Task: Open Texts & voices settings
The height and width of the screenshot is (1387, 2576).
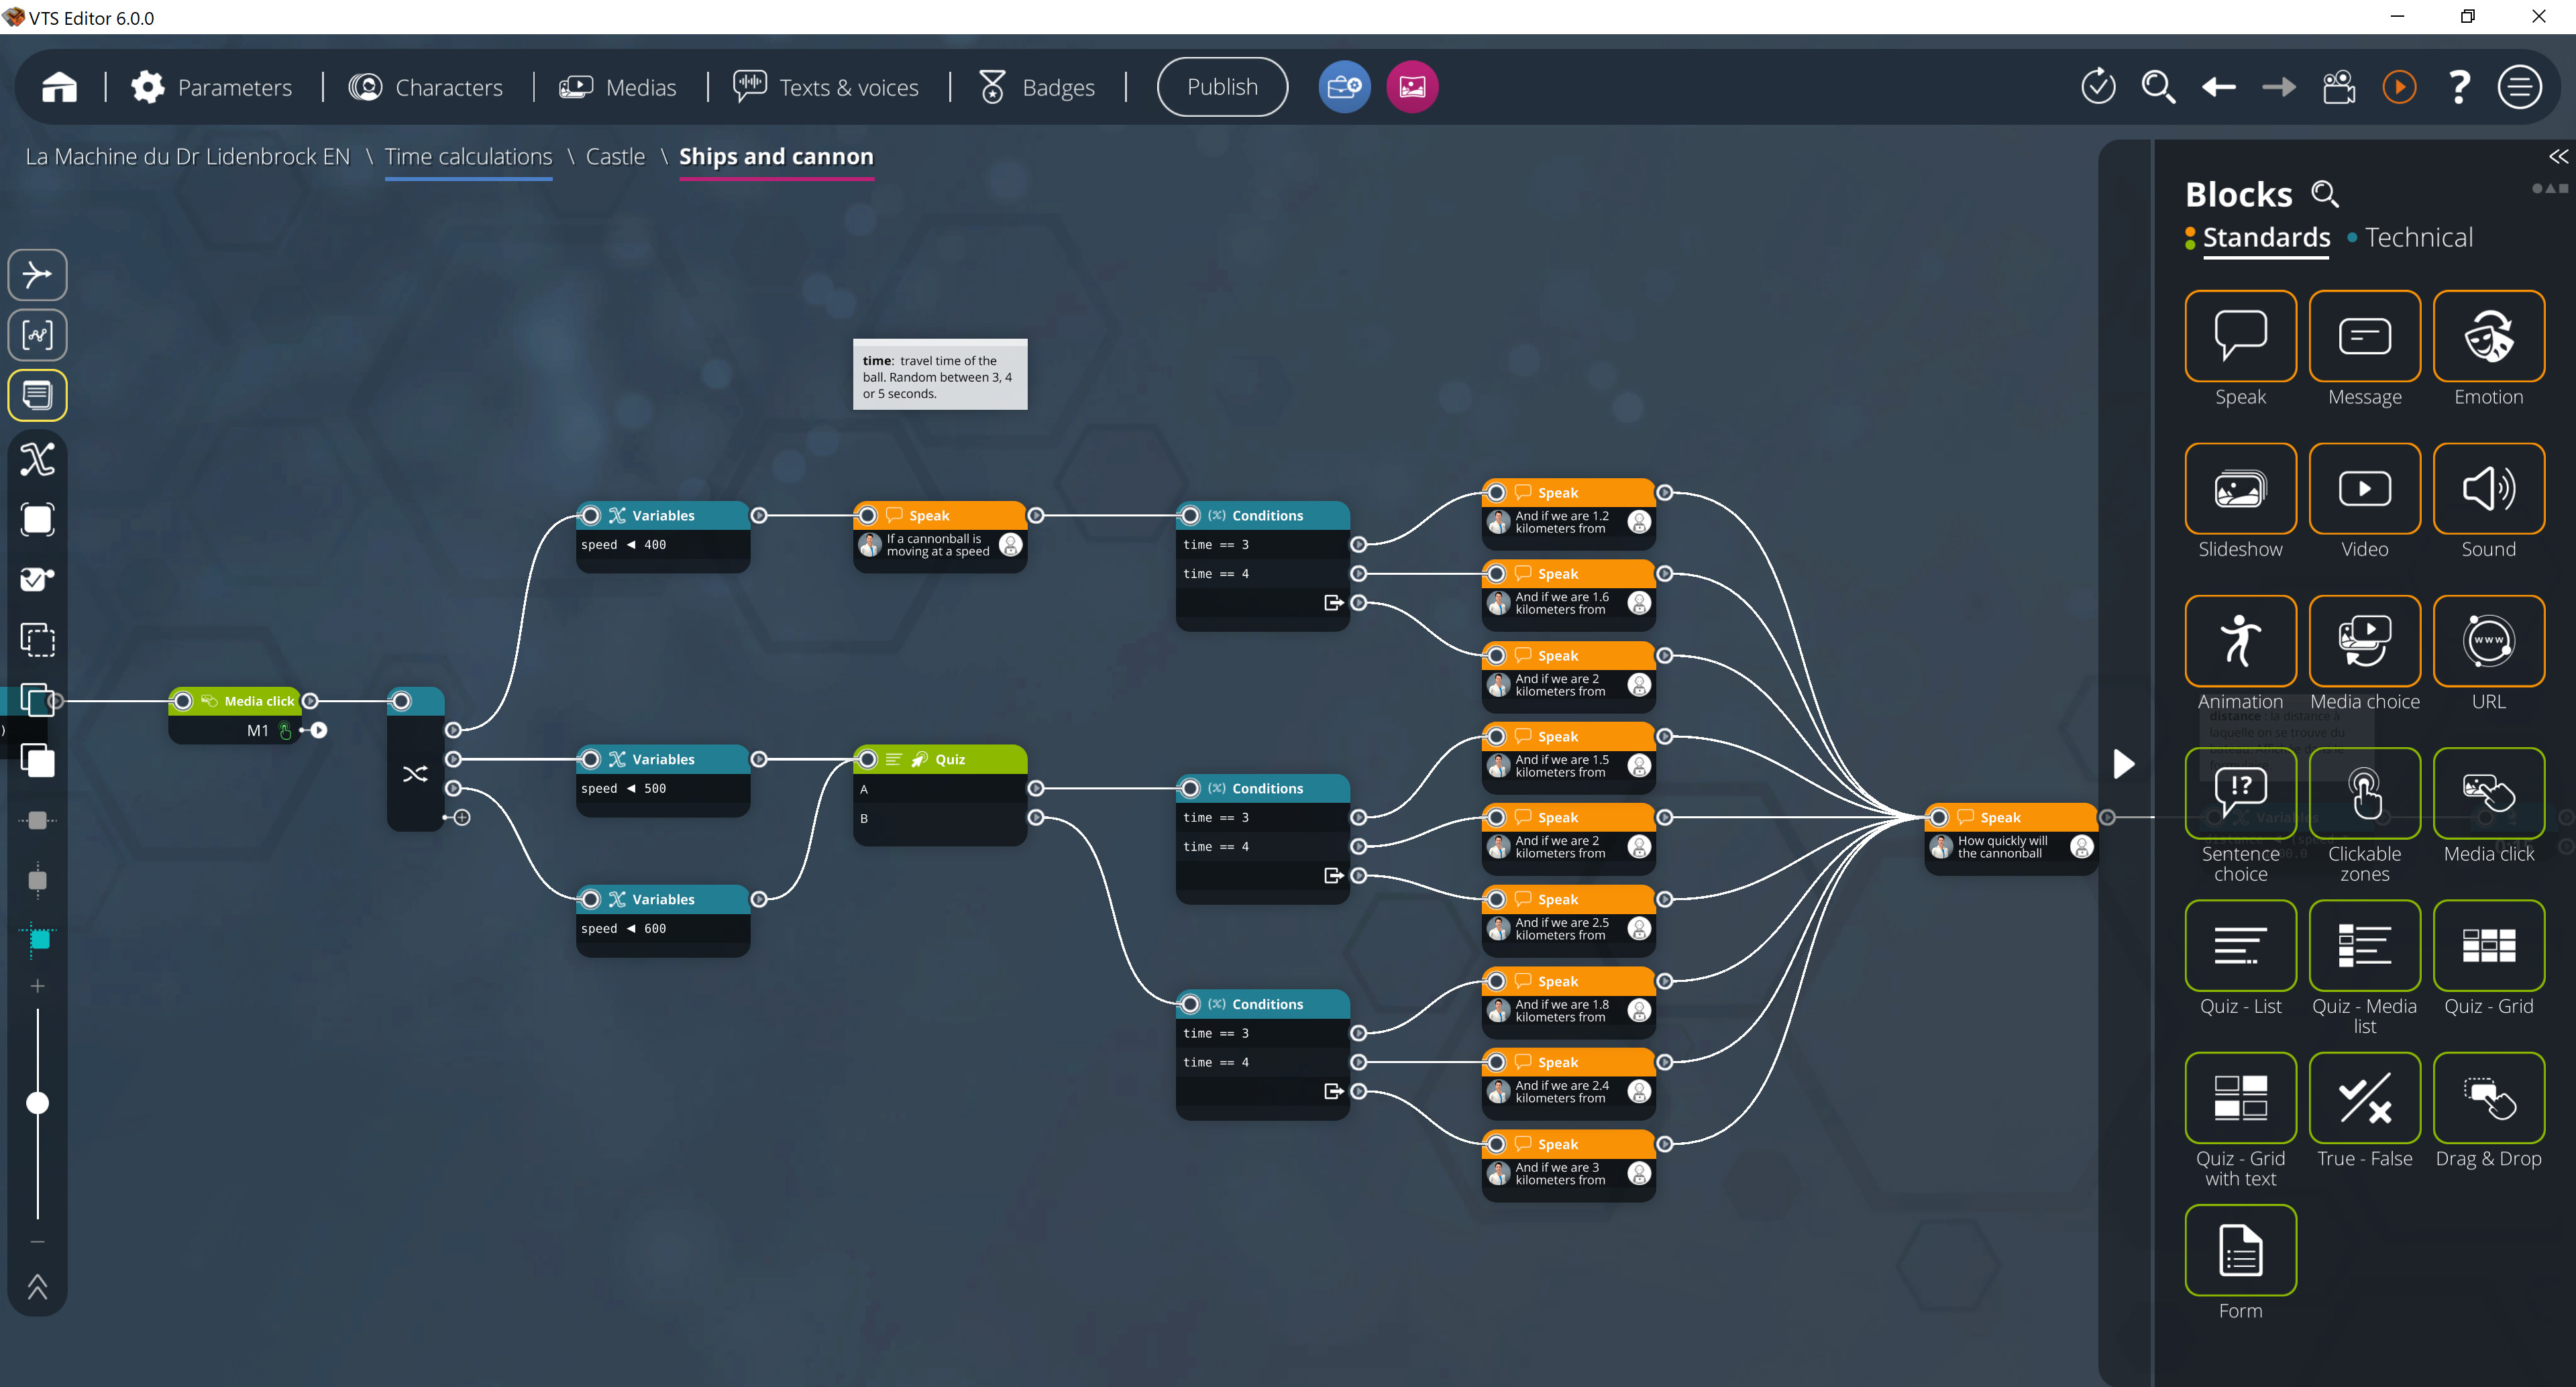Action: click(x=826, y=87)
